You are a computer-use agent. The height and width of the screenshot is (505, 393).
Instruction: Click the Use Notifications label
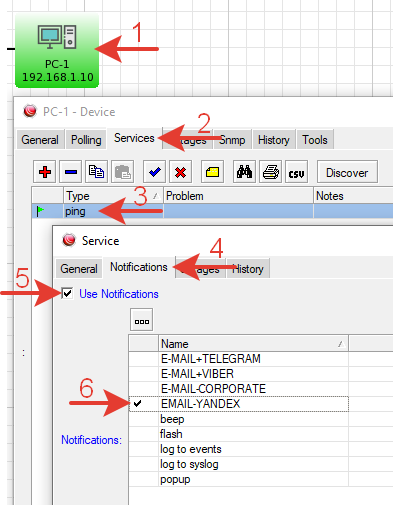tap(119, 294)
